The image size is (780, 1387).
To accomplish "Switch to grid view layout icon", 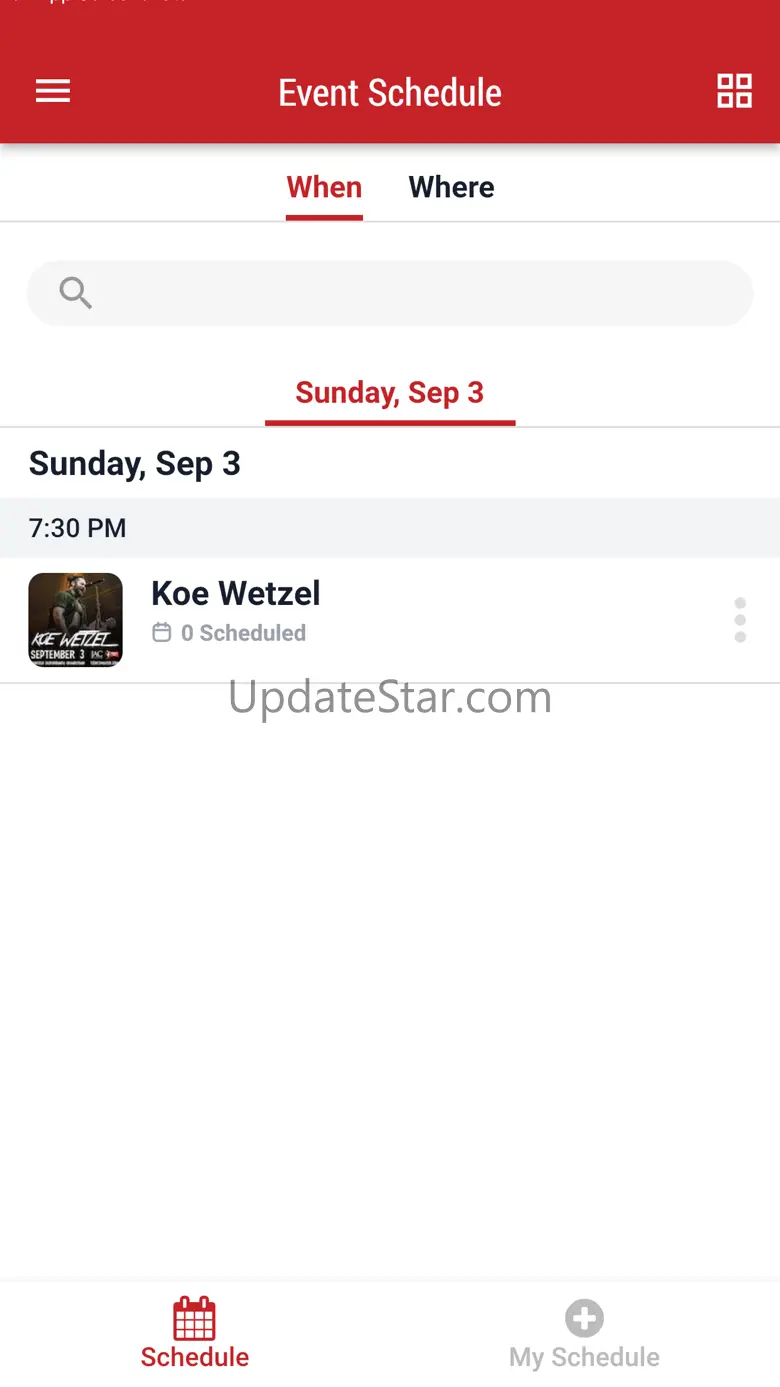I will [734, 91].
